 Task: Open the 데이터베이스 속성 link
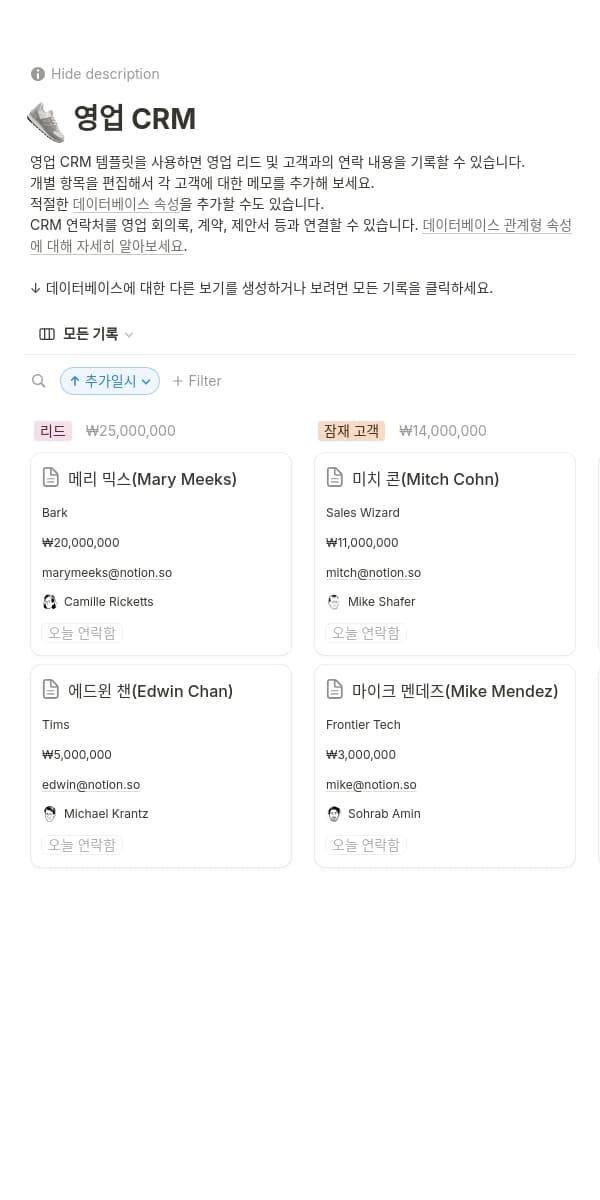pos(126,204)
